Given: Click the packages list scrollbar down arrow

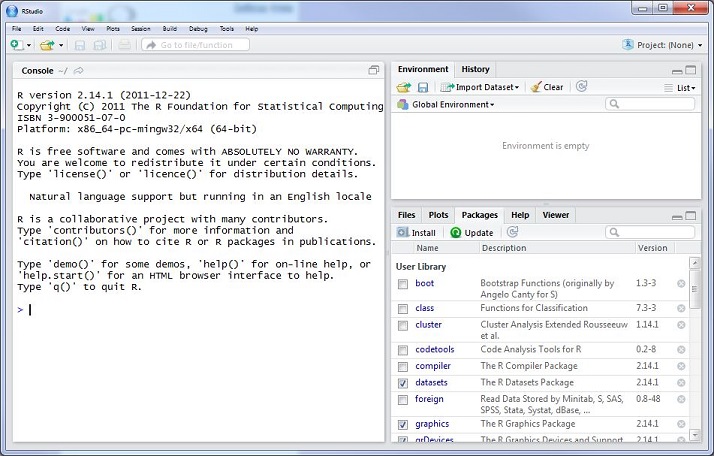Looking at the screenshot, I should coord(695,435).
